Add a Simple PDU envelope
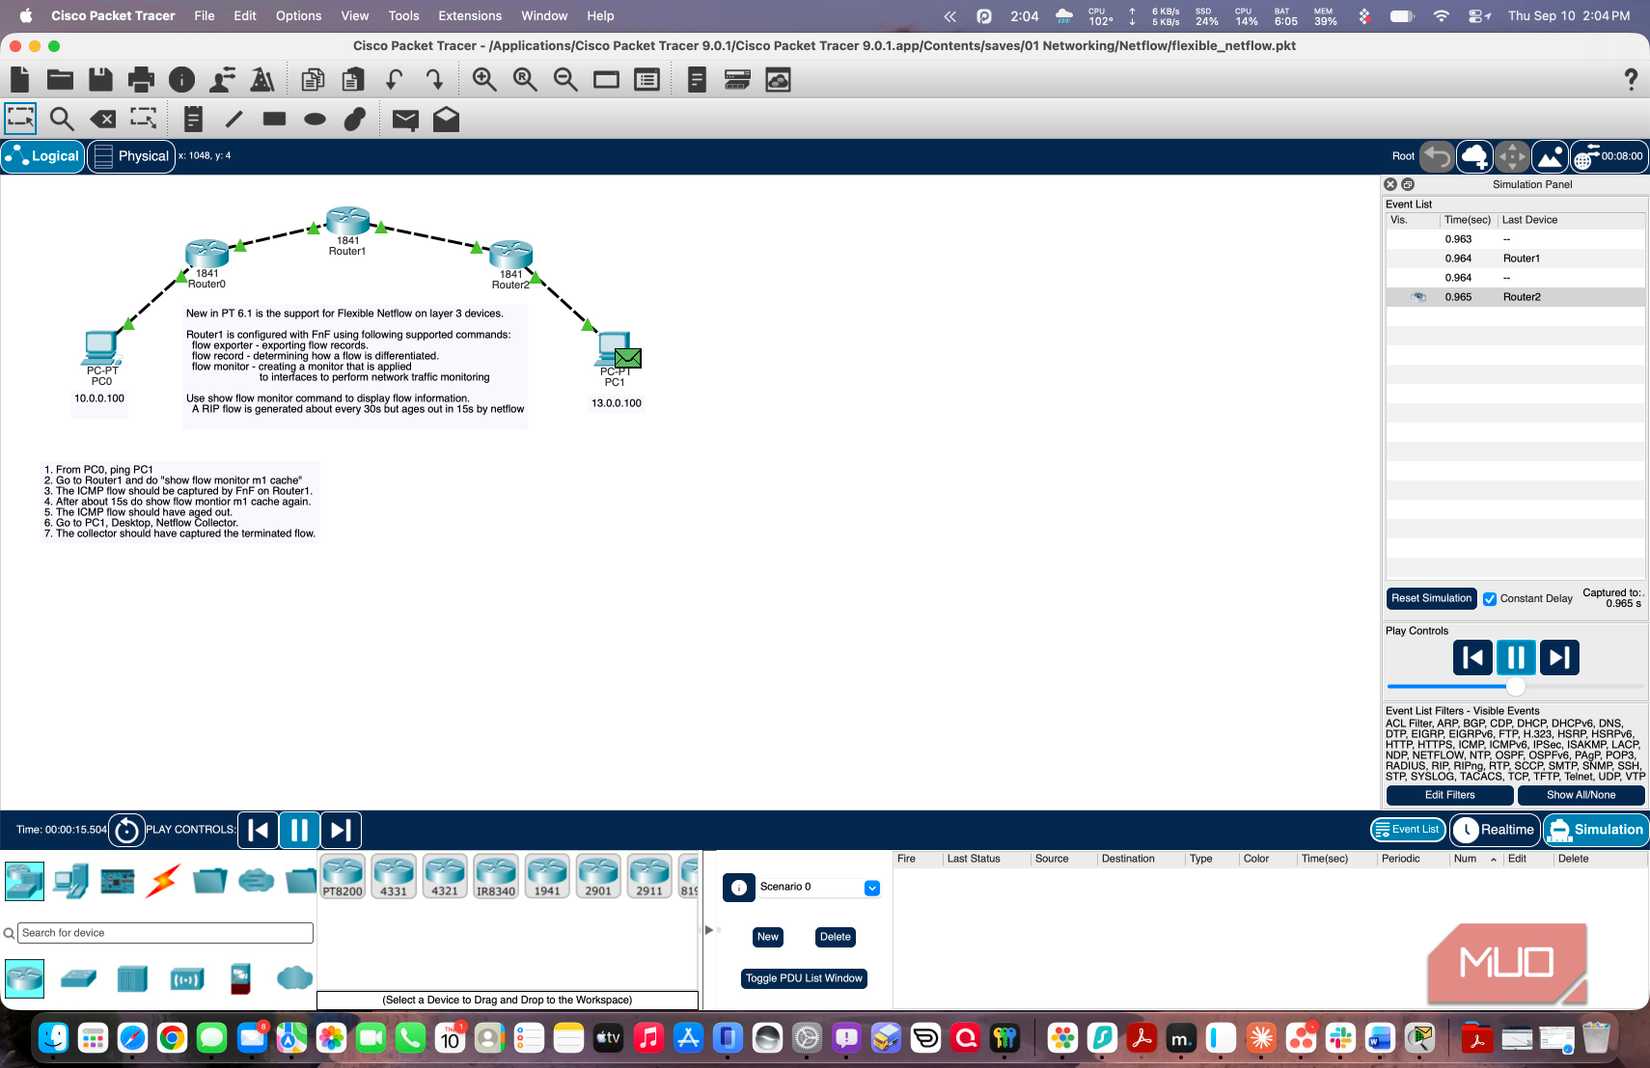 pyautogui.click(x=405, y=120)
